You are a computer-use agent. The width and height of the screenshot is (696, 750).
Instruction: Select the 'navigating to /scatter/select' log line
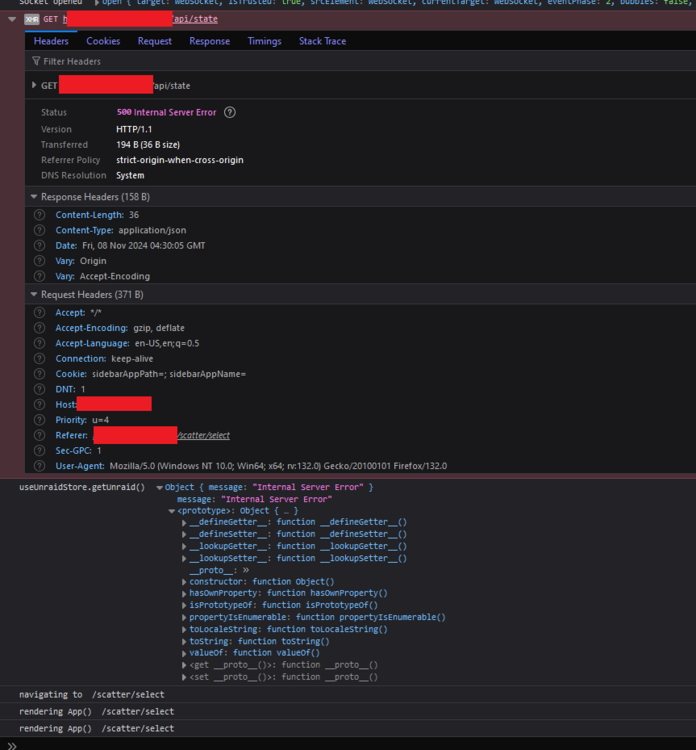tap(91, 695)
